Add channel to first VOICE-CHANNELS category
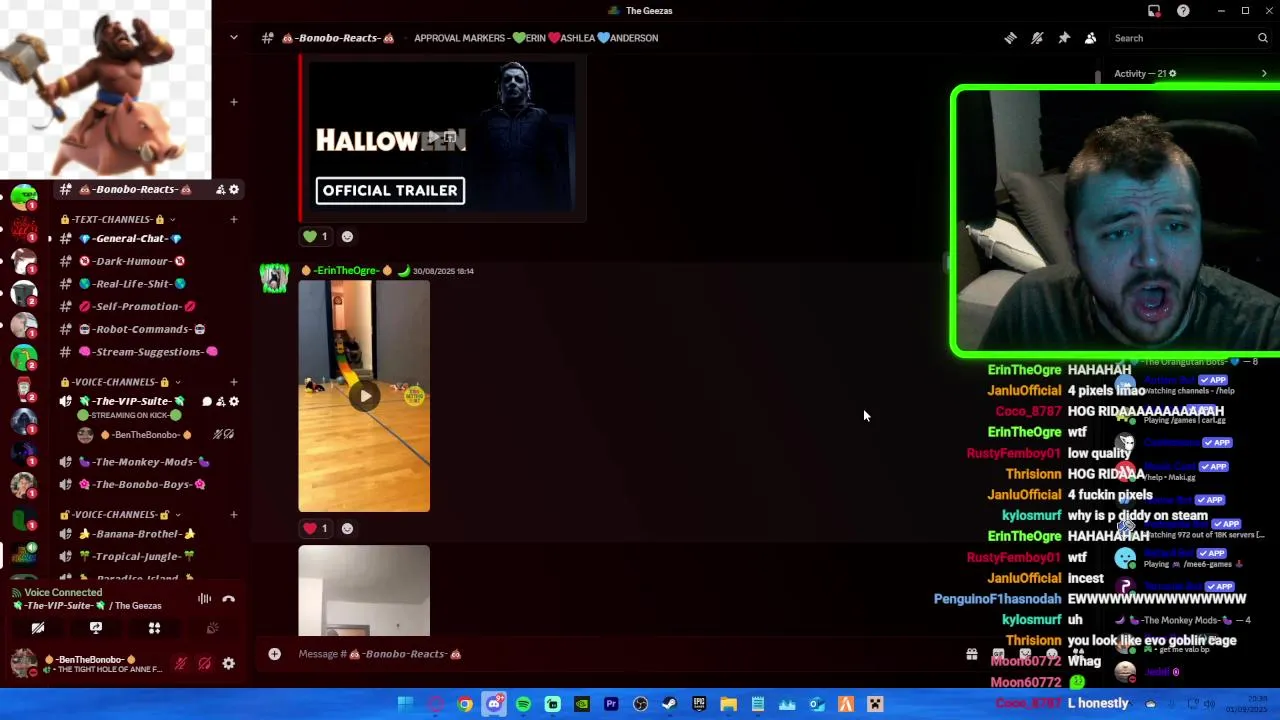 233,382
